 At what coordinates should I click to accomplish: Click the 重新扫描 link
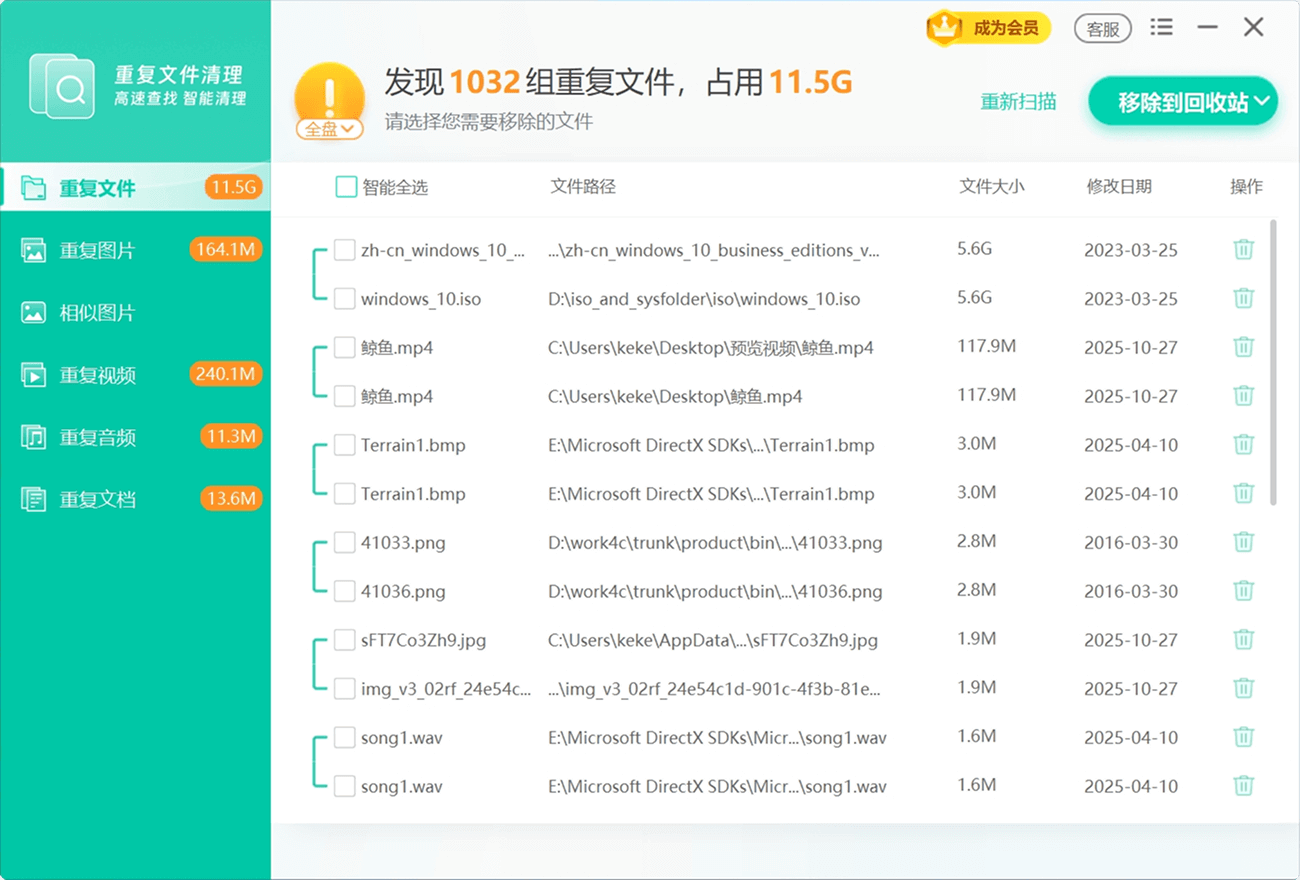1018,102
